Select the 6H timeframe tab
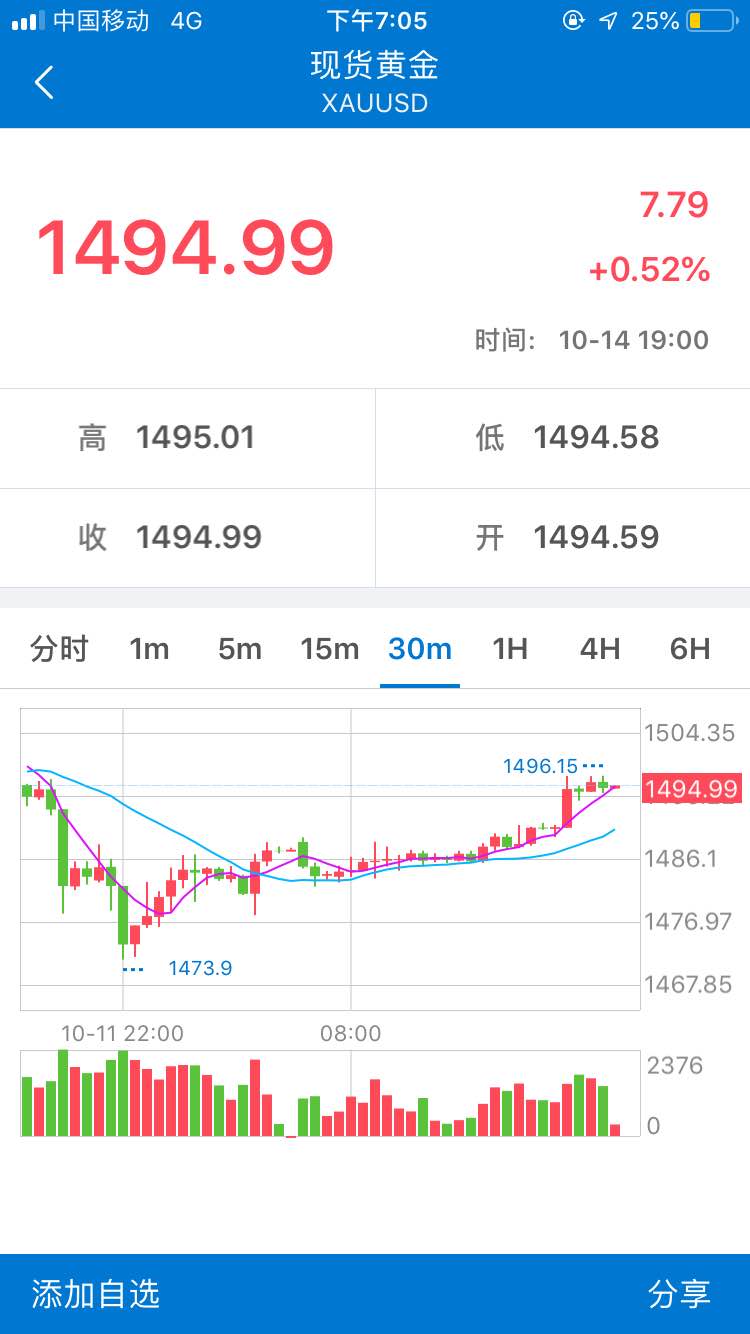This screenshot has height=1334, width=750. pos(690,649)
